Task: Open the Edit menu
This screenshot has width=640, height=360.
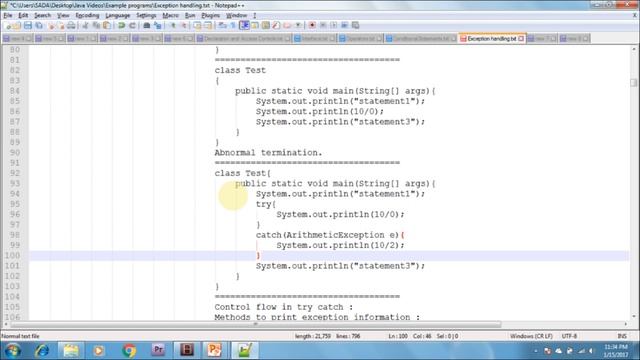Action: (x=23, y=16)
